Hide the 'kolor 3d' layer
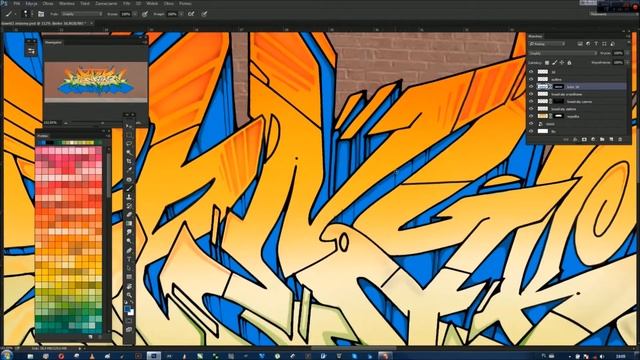This screenshot has height=360, width=640. click(531, 87)
